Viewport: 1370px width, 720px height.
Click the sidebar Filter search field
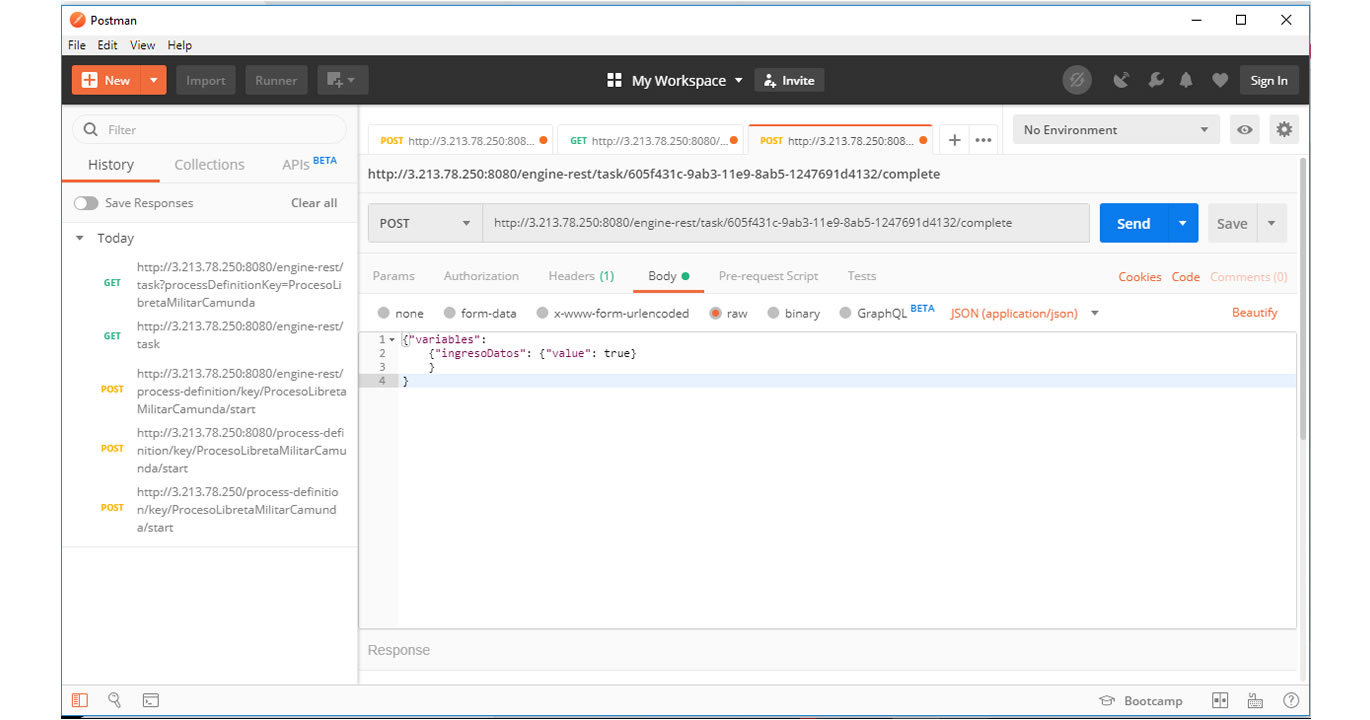tap(209, 129)
